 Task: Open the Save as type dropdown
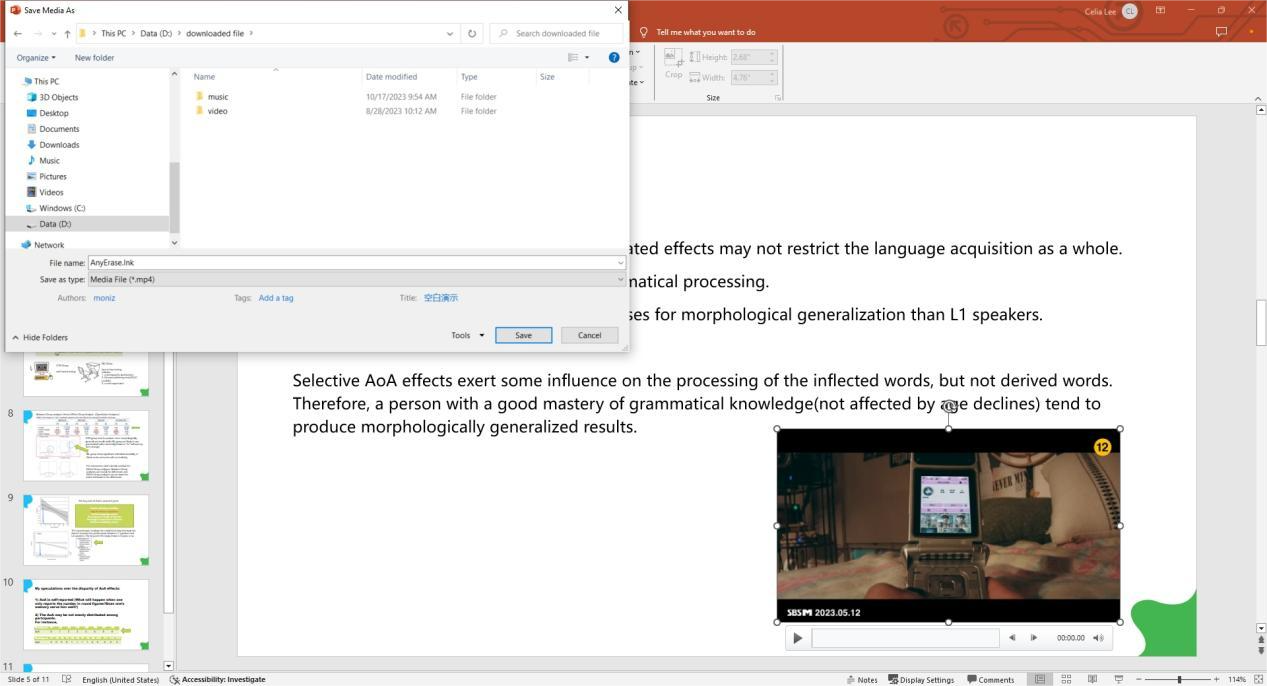(620, 279)
